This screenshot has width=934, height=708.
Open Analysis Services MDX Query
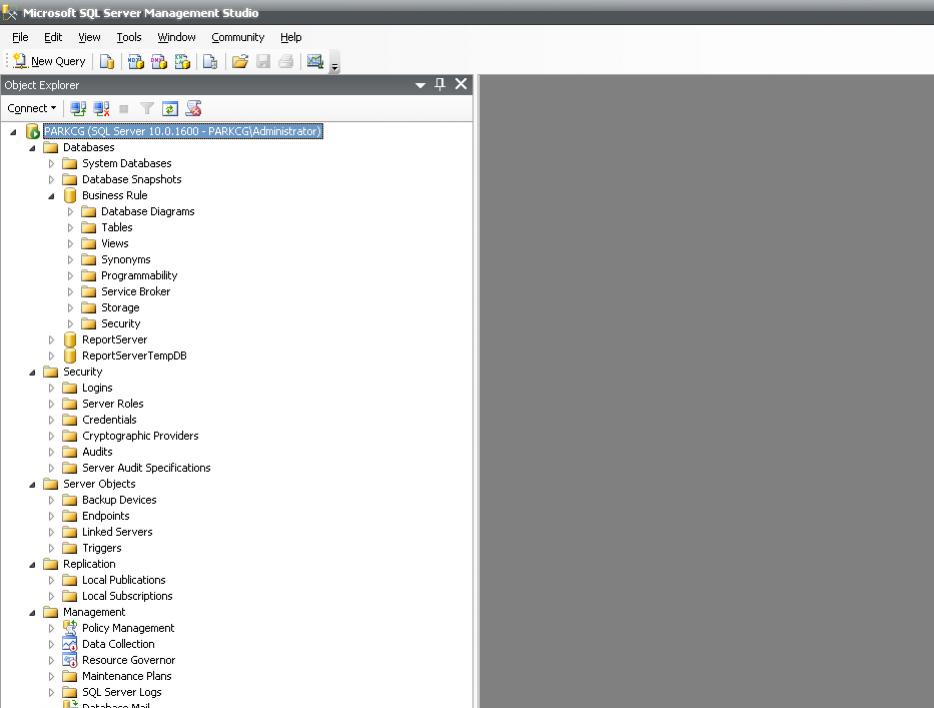point(136,61)
